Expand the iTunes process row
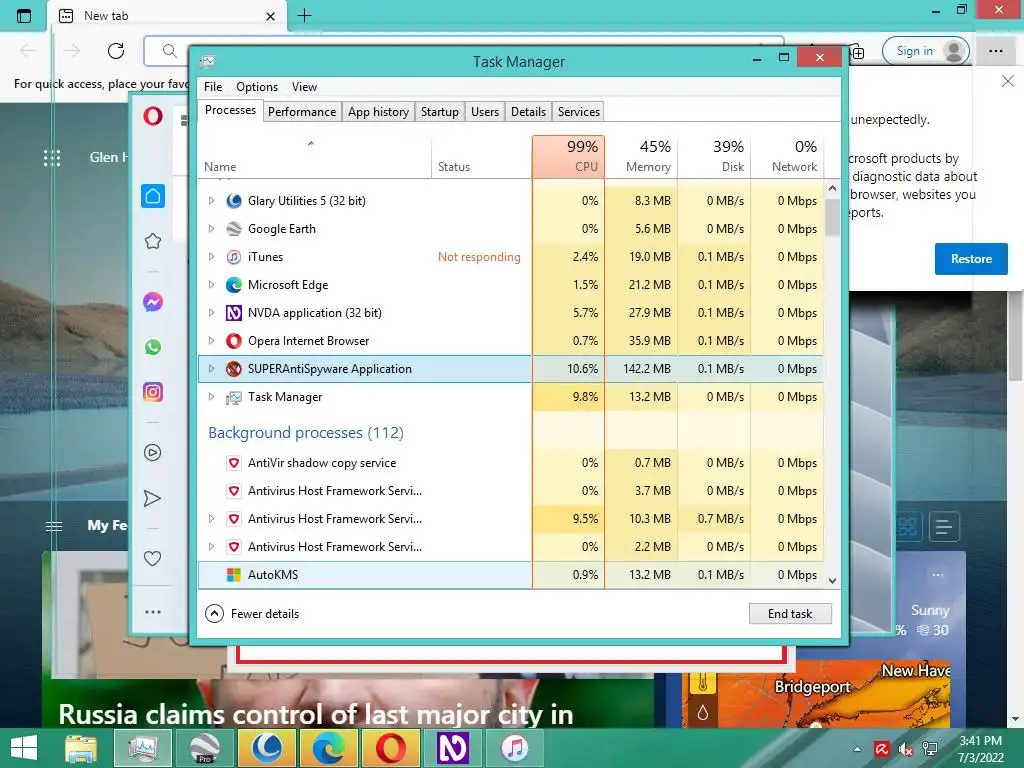 tap(211, 257)
